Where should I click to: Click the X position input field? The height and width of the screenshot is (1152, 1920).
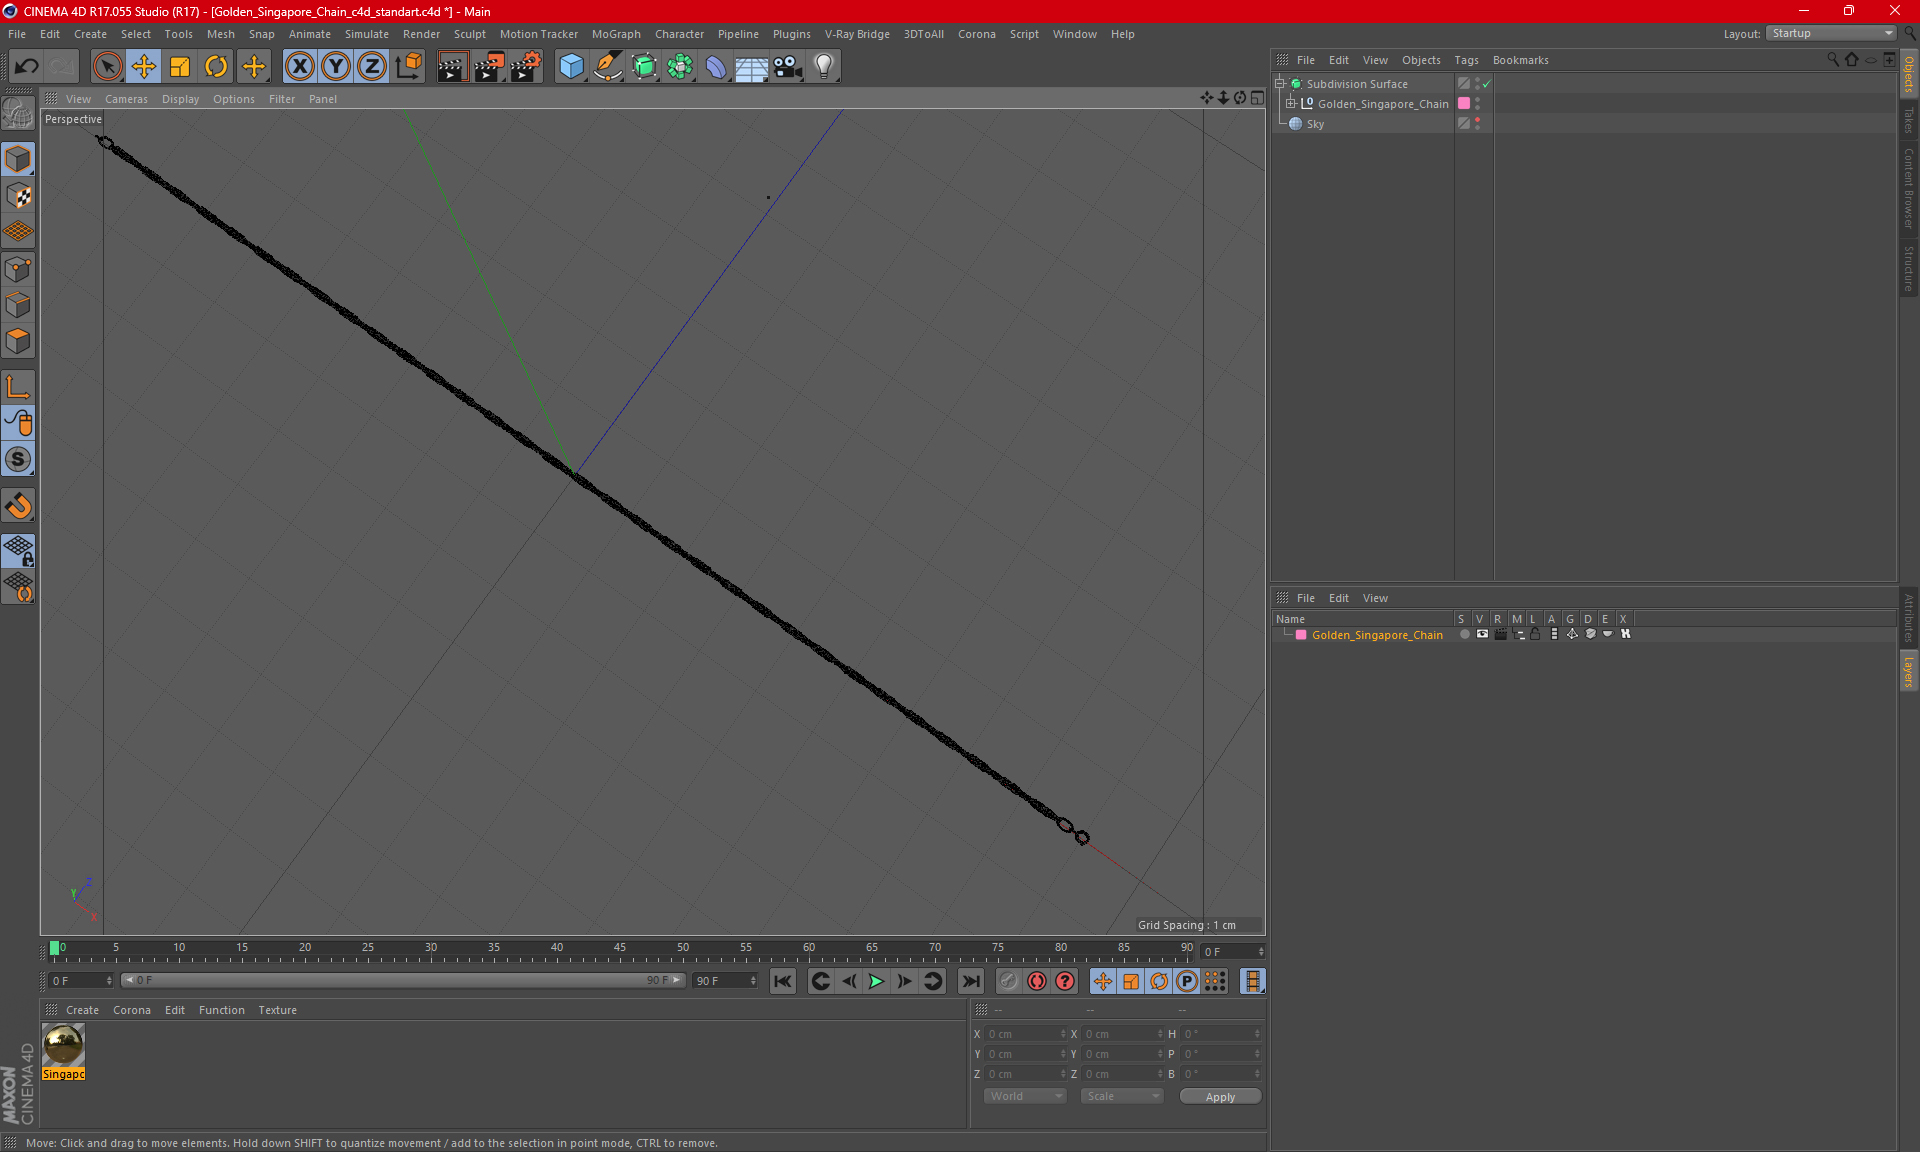(x=1026, y=1034)
